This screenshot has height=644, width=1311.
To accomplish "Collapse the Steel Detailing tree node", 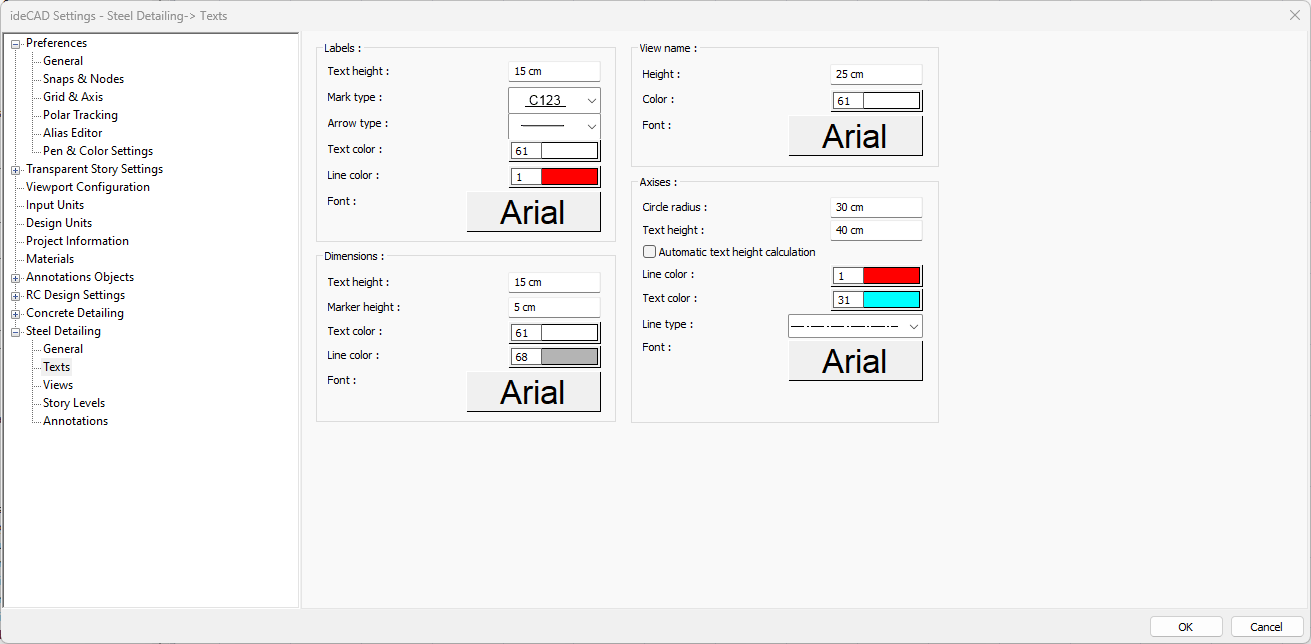I will click(16, 332).
